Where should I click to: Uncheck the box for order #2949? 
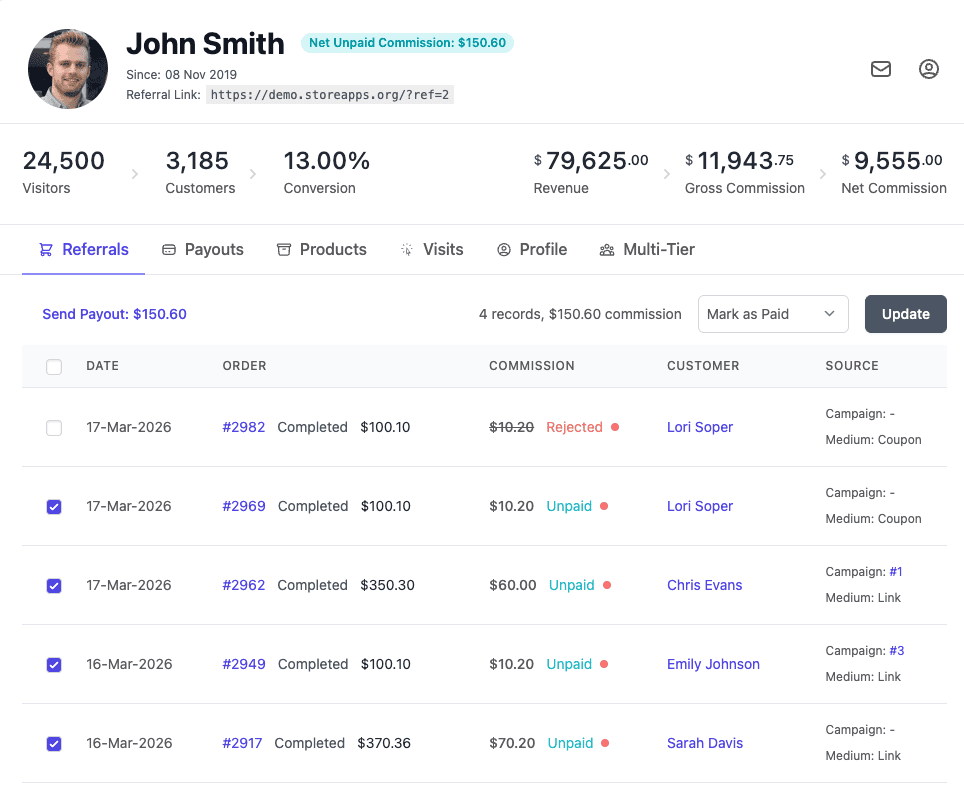[54, 665]
